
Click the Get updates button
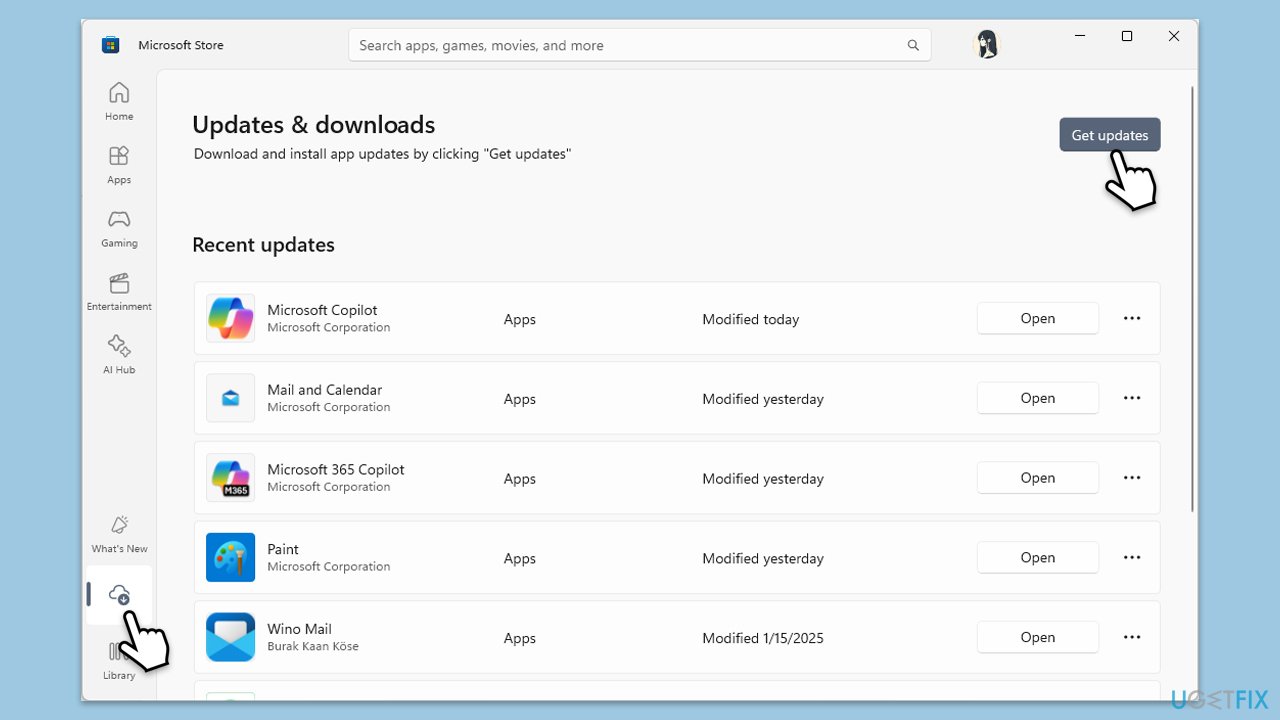(1110, 135)
